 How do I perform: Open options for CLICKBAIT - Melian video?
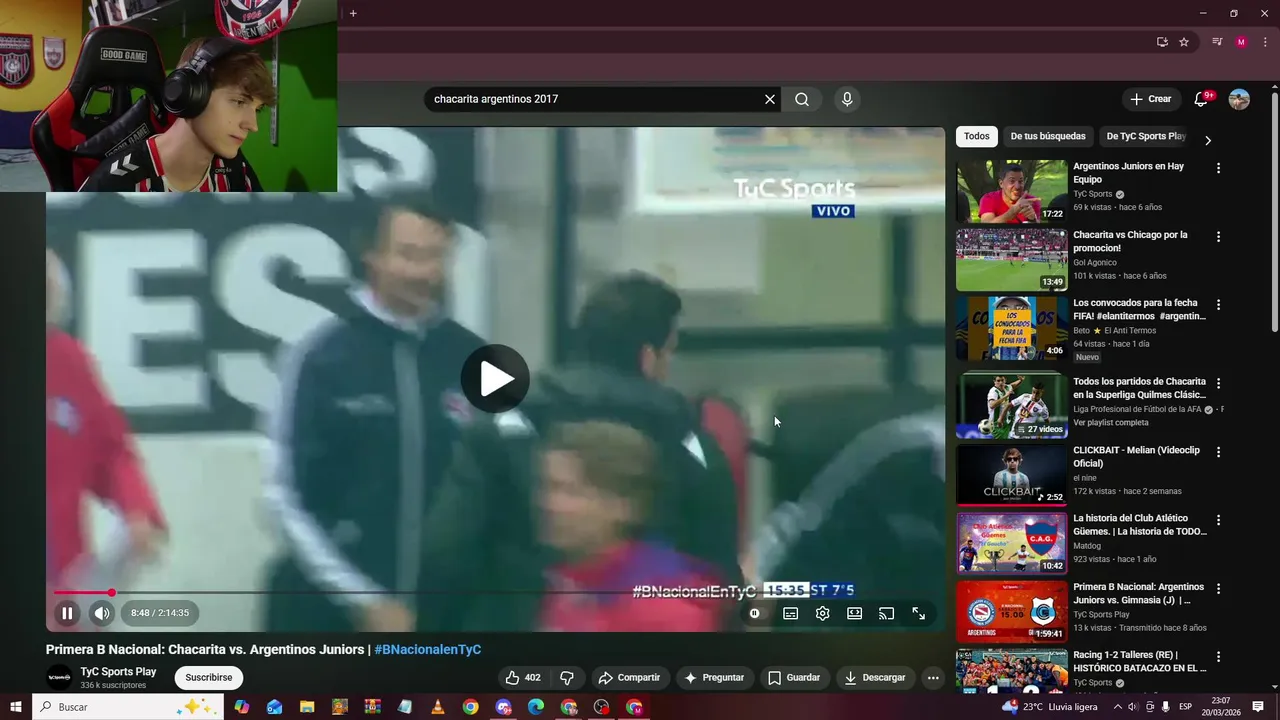click(1218, 452)
